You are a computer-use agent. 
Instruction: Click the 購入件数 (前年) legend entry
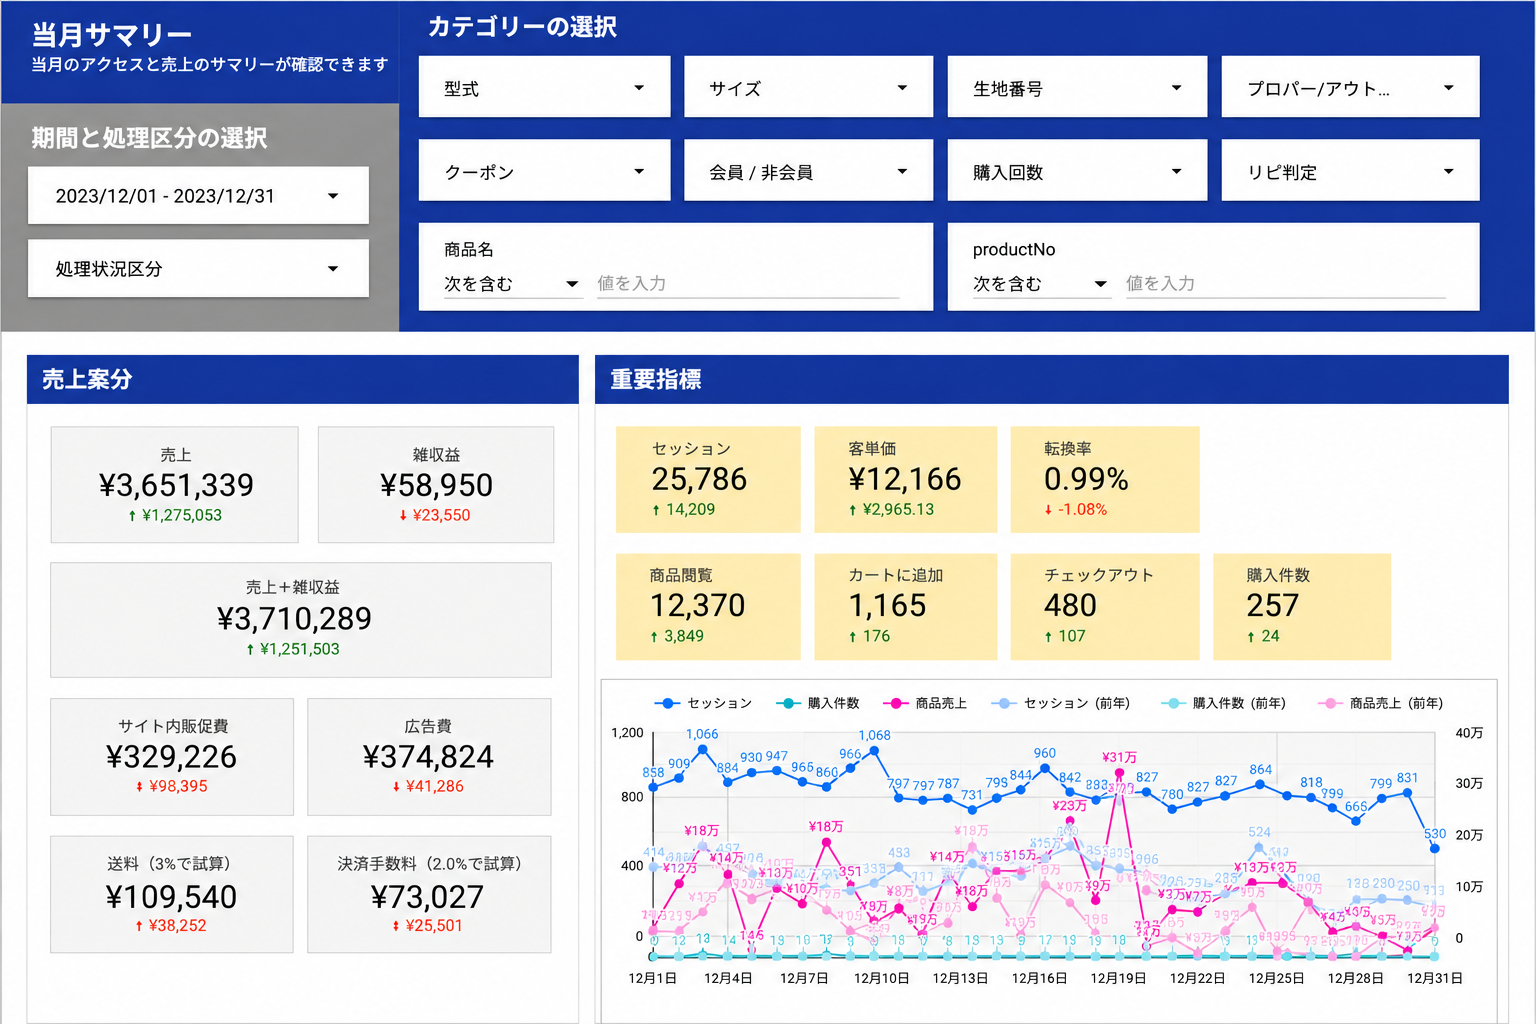point(1222,703)
